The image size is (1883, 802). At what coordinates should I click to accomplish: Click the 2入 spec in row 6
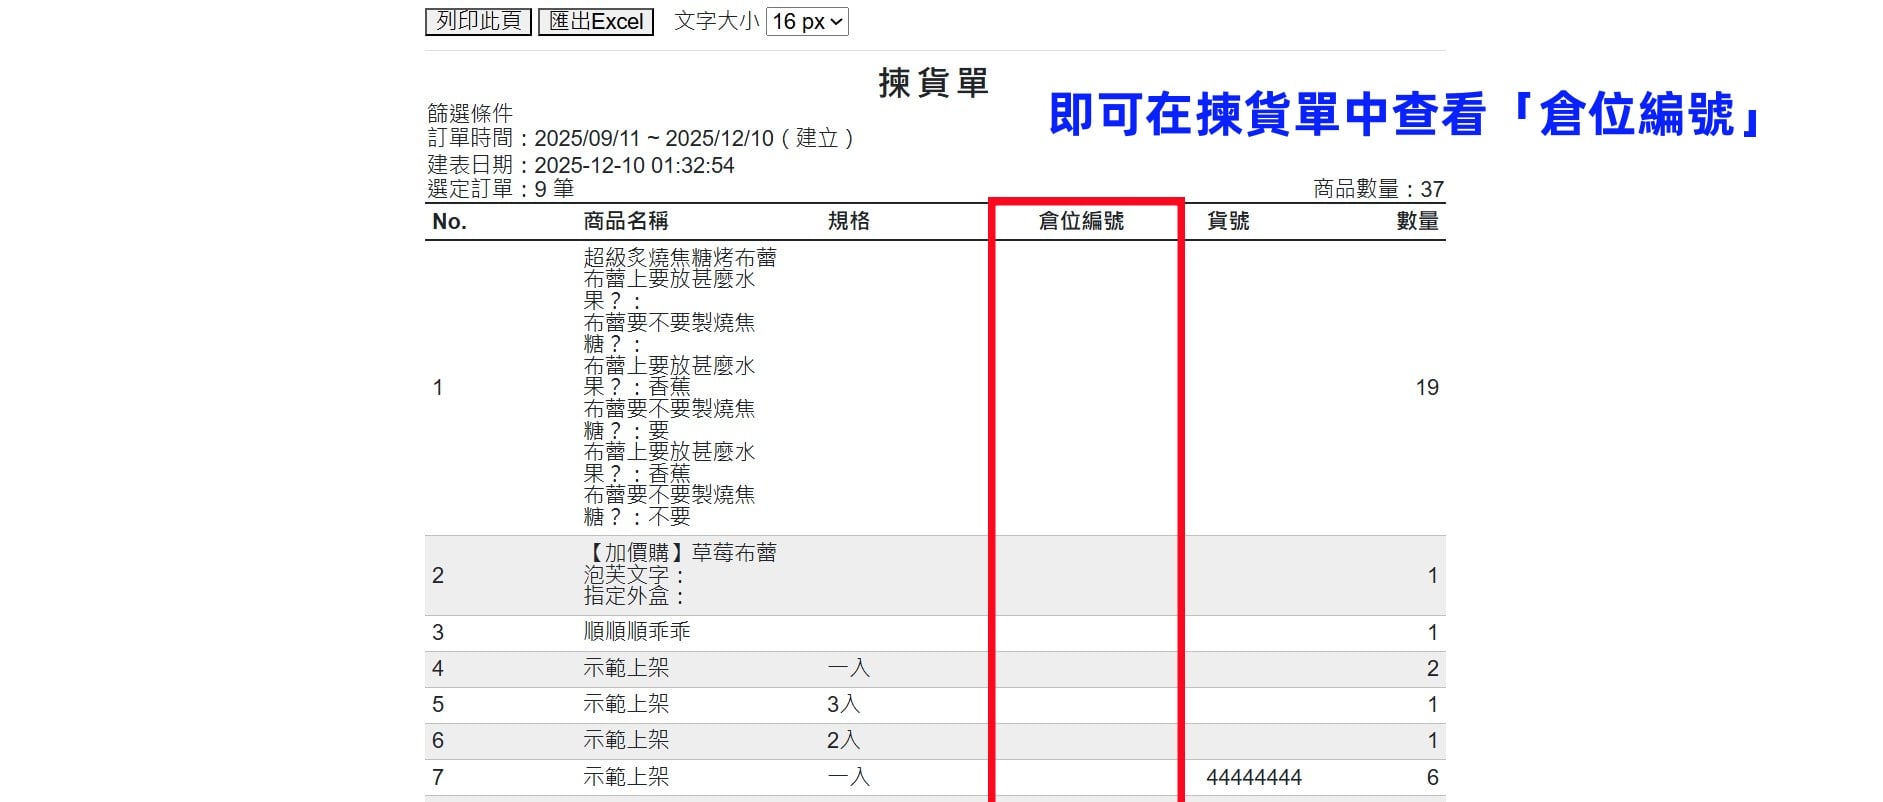[x=844, y=740]
